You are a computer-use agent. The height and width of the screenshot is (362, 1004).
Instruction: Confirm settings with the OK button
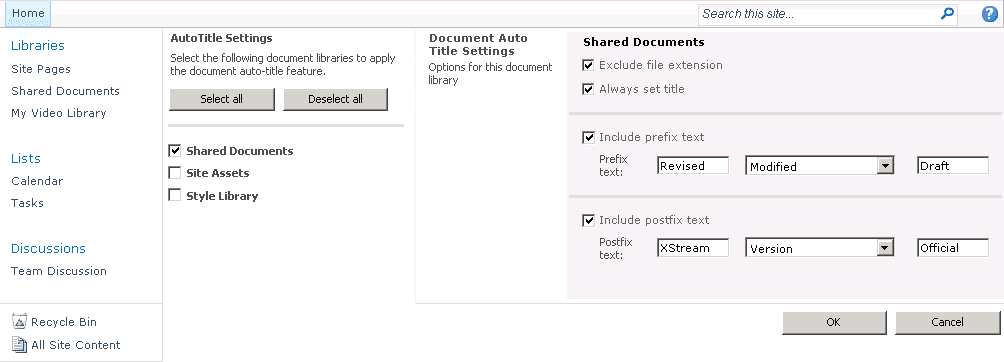point(834,323)
